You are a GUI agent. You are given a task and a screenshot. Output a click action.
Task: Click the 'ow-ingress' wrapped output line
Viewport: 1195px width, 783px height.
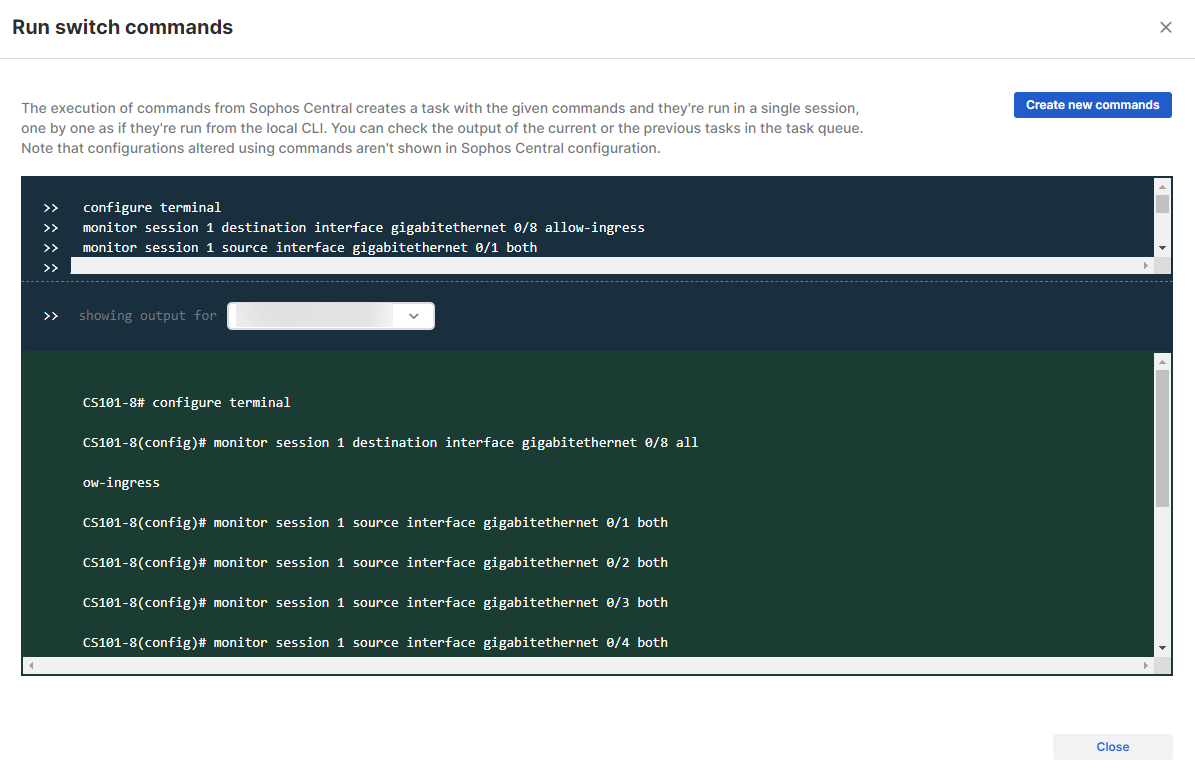(x=121, y=482)
